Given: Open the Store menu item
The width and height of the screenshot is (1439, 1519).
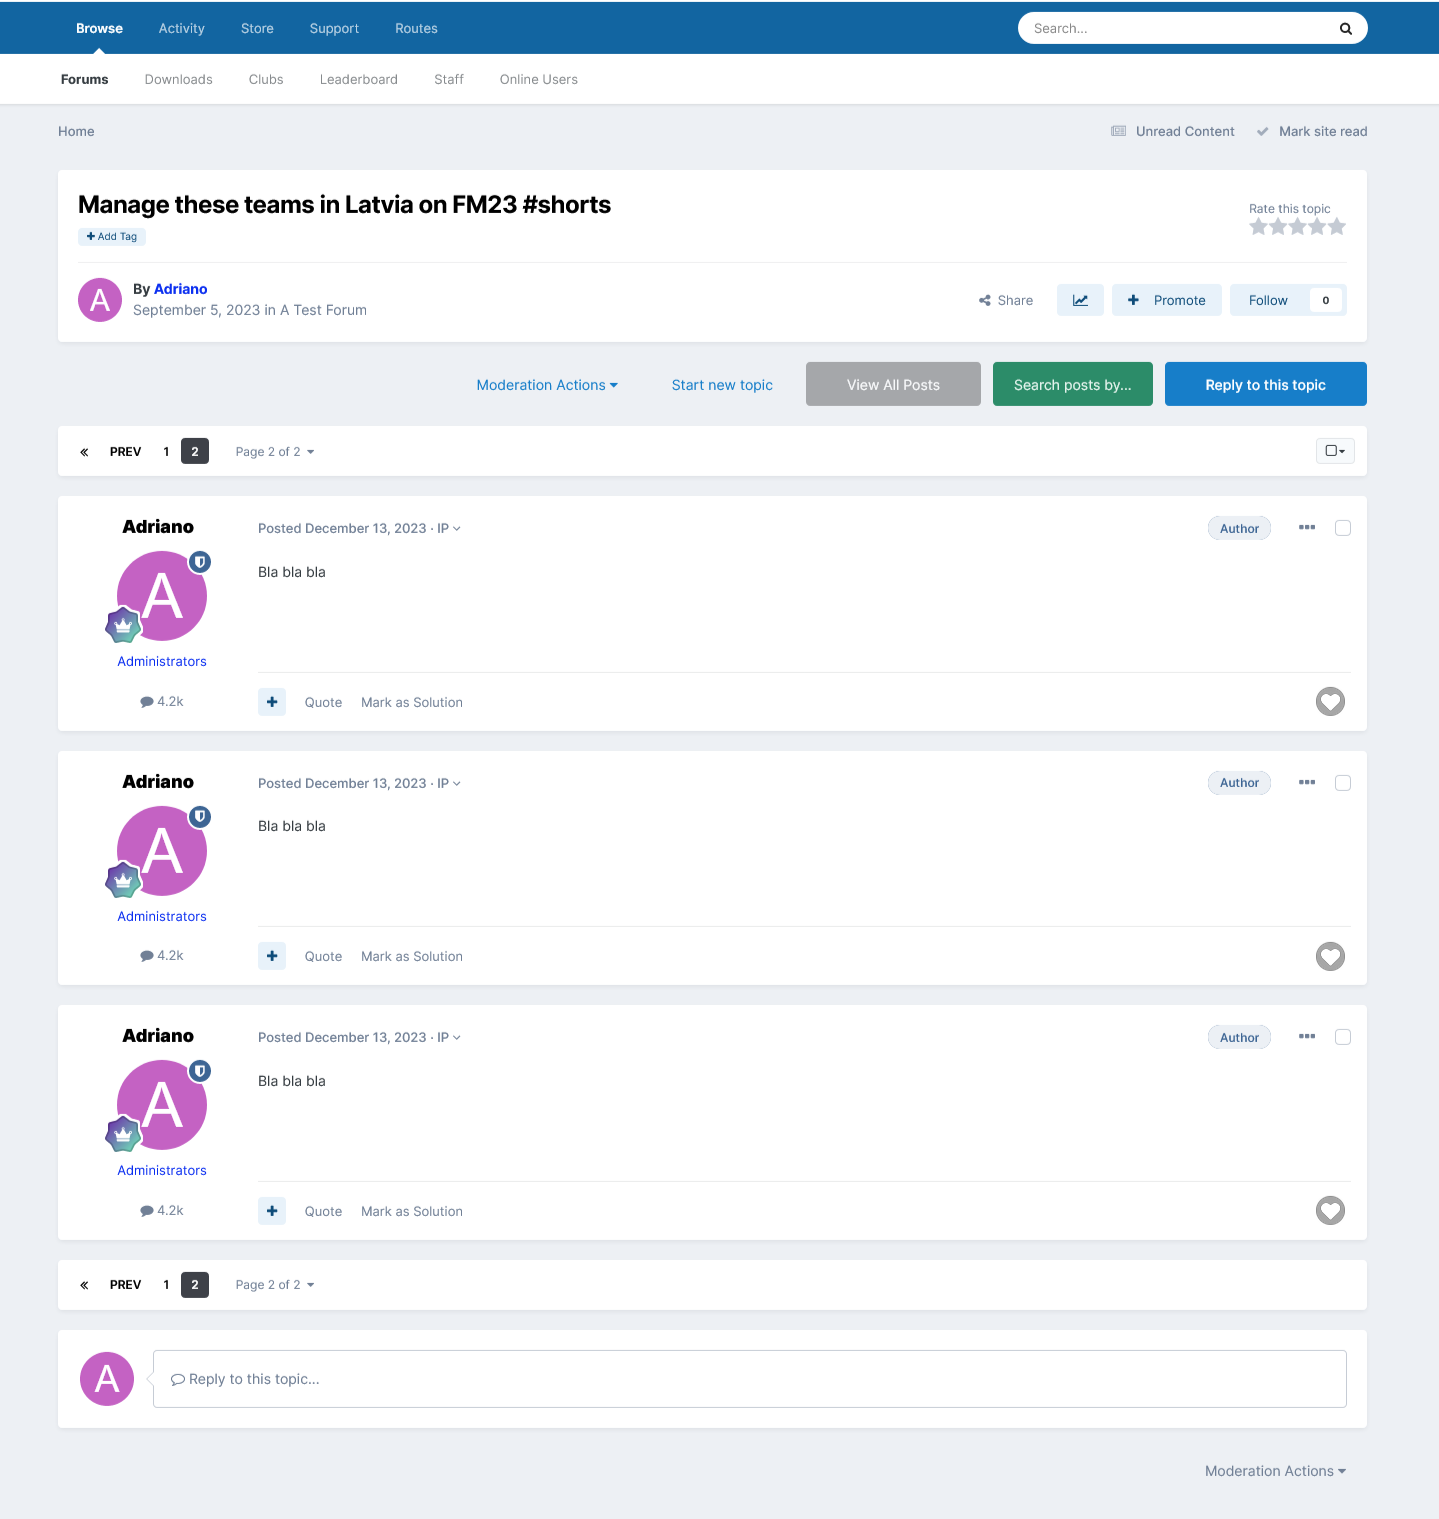Looking at the screenshot, I should (x=257, y=29).
